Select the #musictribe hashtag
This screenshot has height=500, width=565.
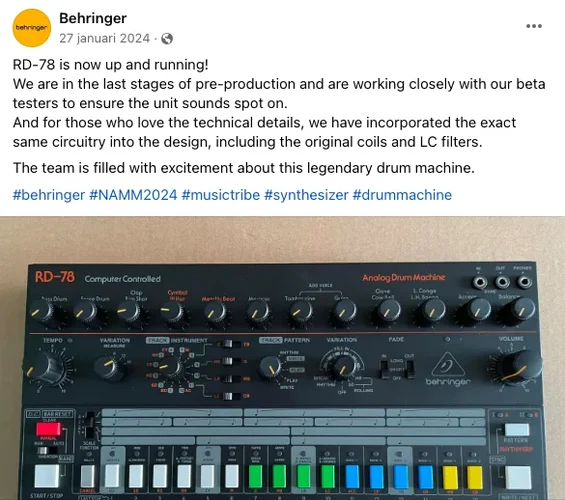(221, 195)
